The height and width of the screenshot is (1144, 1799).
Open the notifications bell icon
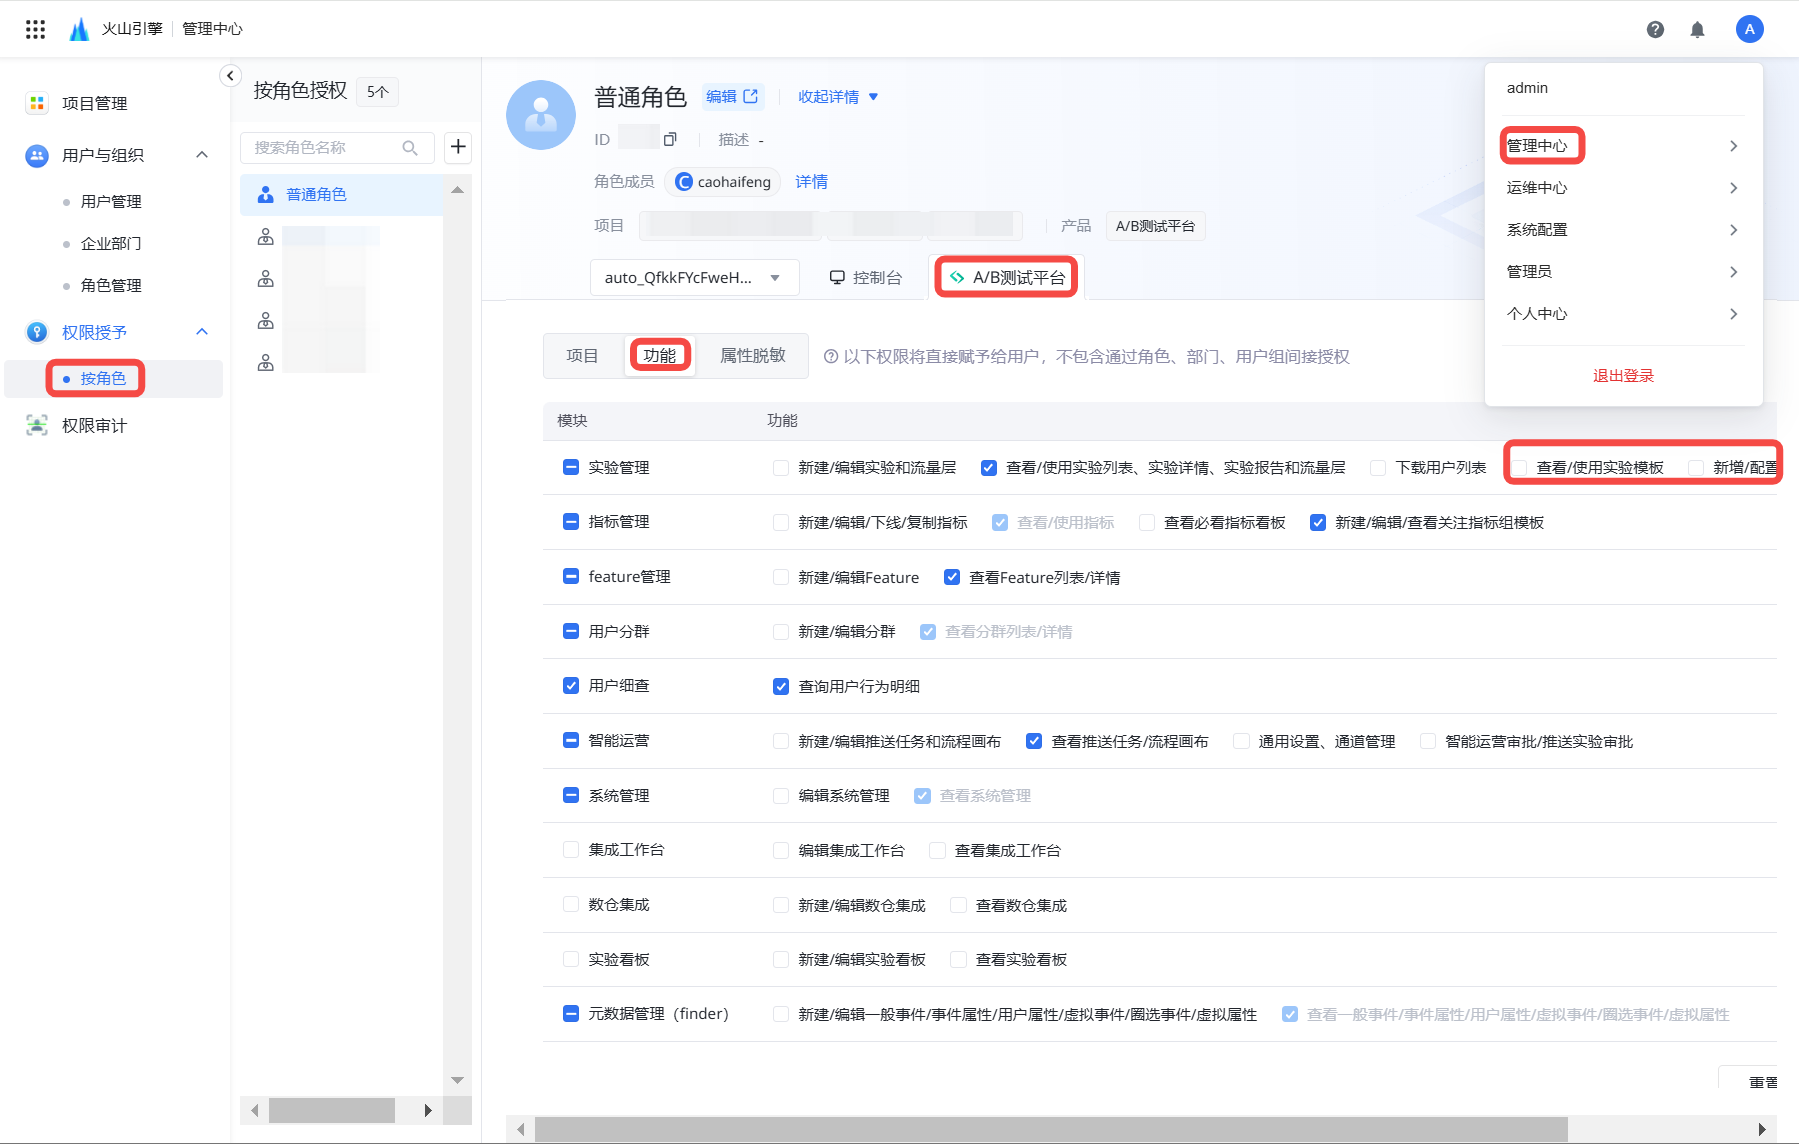click(x=1697, y=29)
